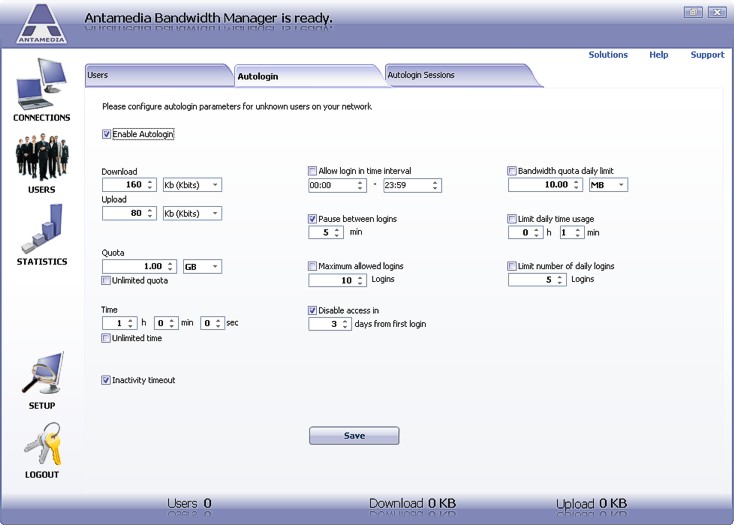The image size is (734, 525).
Task: Click the Download 0 KB status text
Action: click(x=412, y=503)
